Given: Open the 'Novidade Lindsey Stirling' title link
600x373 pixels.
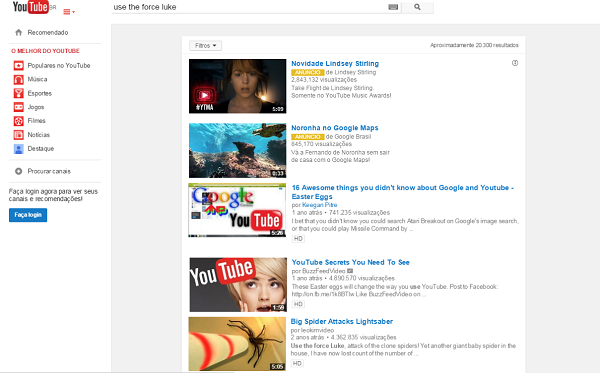Looking at the screenshot, I should (x=335, y=64).
